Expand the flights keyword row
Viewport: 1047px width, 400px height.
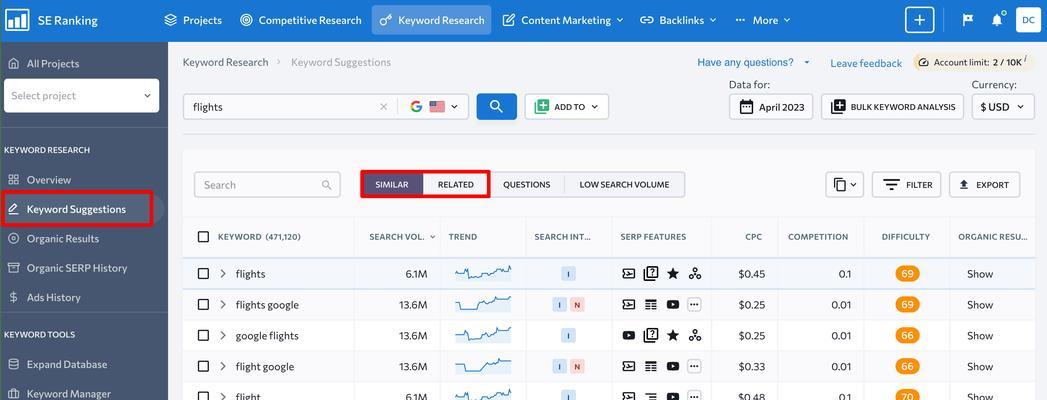point(223,274)
